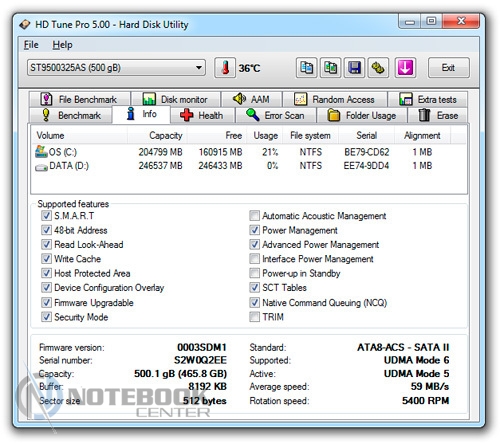Screen dimensions: 500x444
Task: Click the HD Tune Pro title bar icon
Action: pos(25,25)
